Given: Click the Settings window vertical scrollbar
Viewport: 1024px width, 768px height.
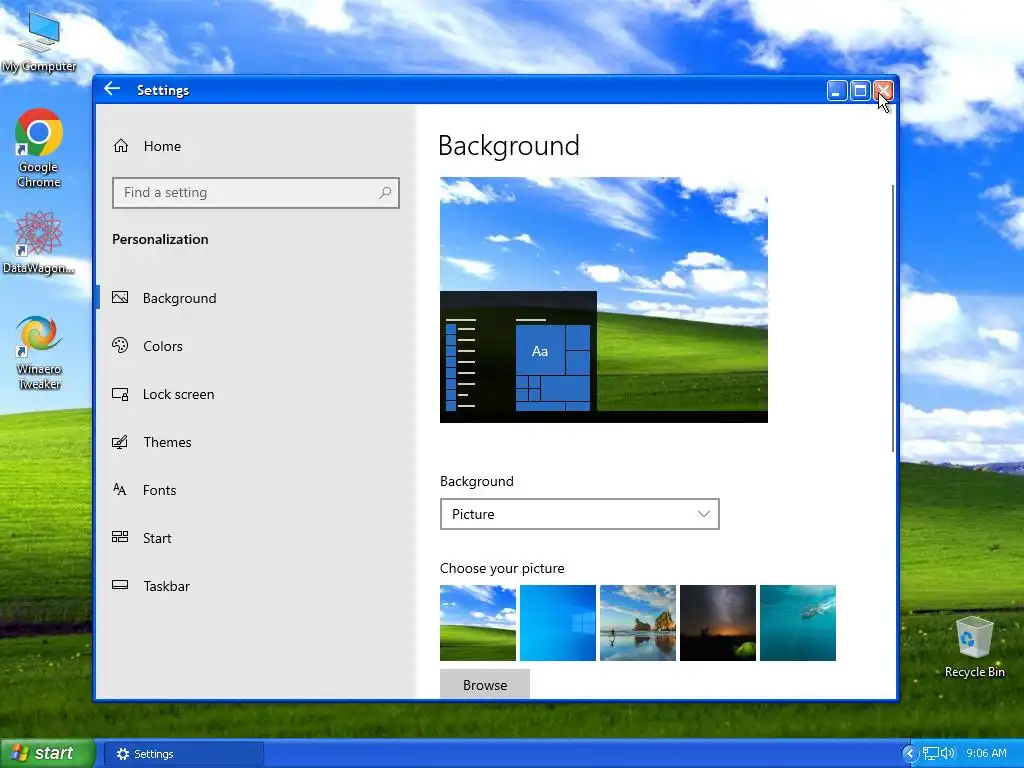Looking at the screenshot, I should (x=892, y=319).
